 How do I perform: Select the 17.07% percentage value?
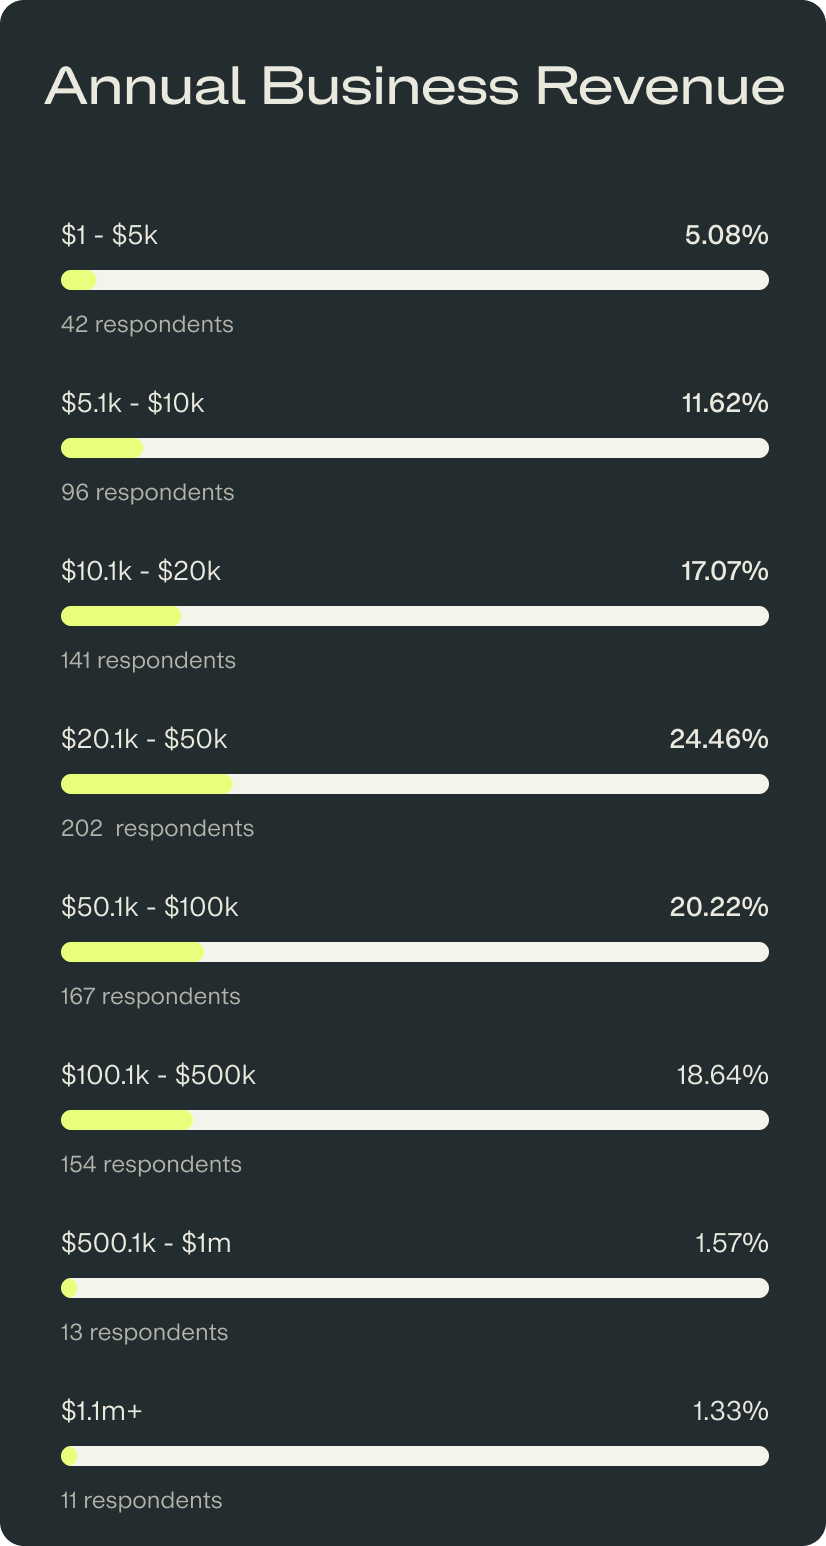pos(725,572)
